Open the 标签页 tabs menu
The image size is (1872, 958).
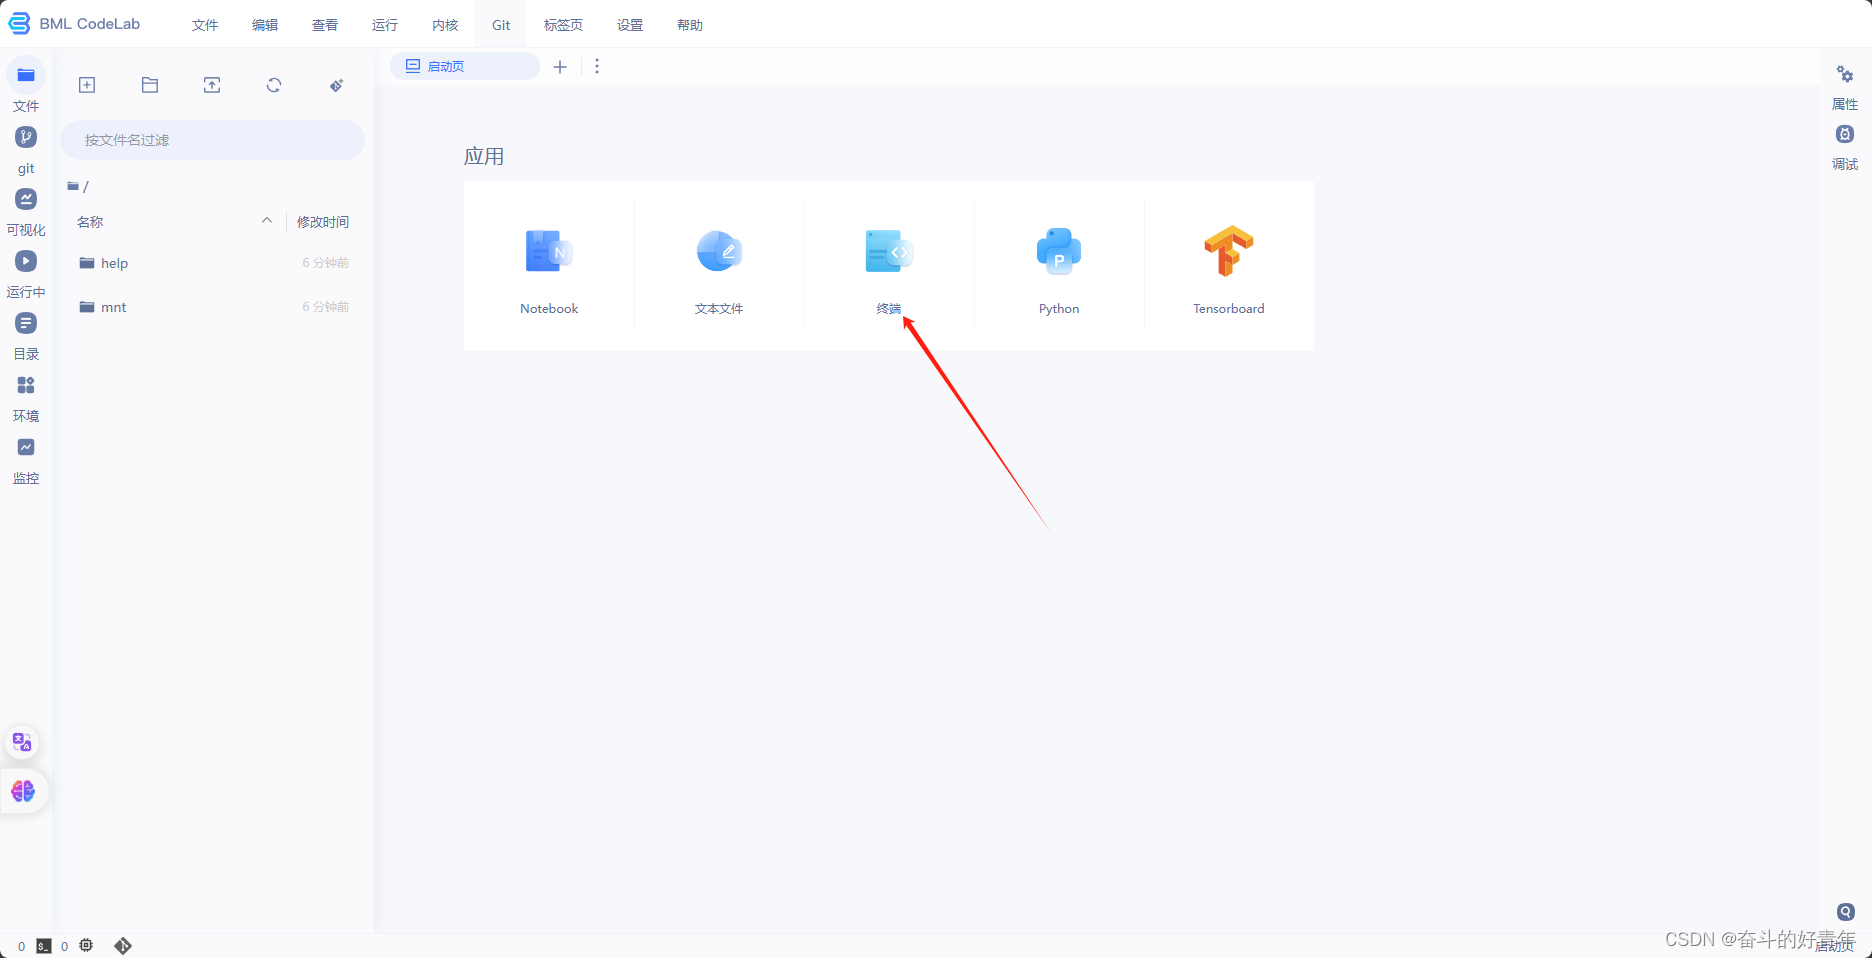pos(563,25)
